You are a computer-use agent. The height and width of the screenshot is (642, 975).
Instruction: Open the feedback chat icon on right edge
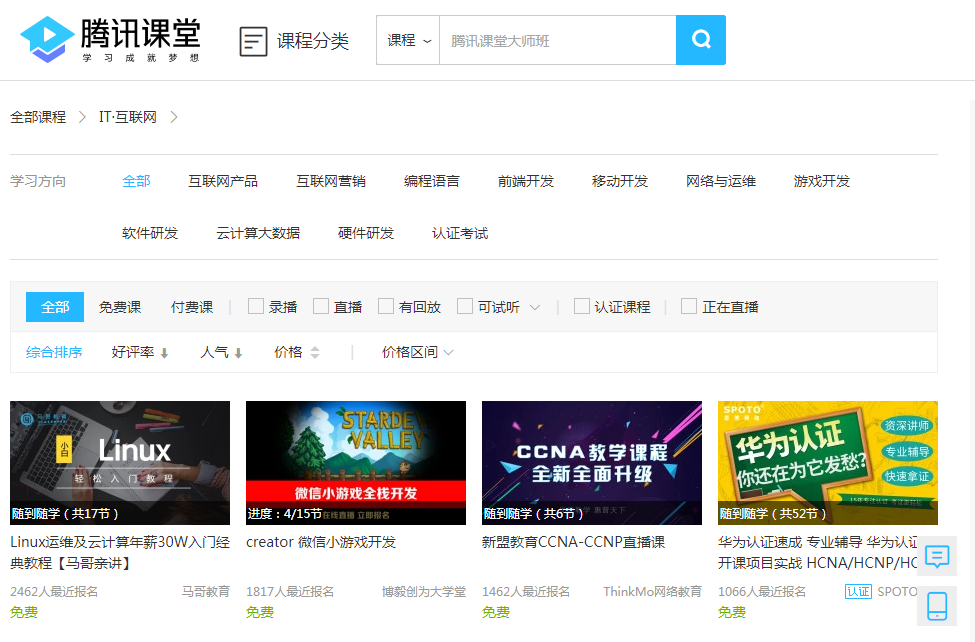pyautogui.click(x=937, y=556)
